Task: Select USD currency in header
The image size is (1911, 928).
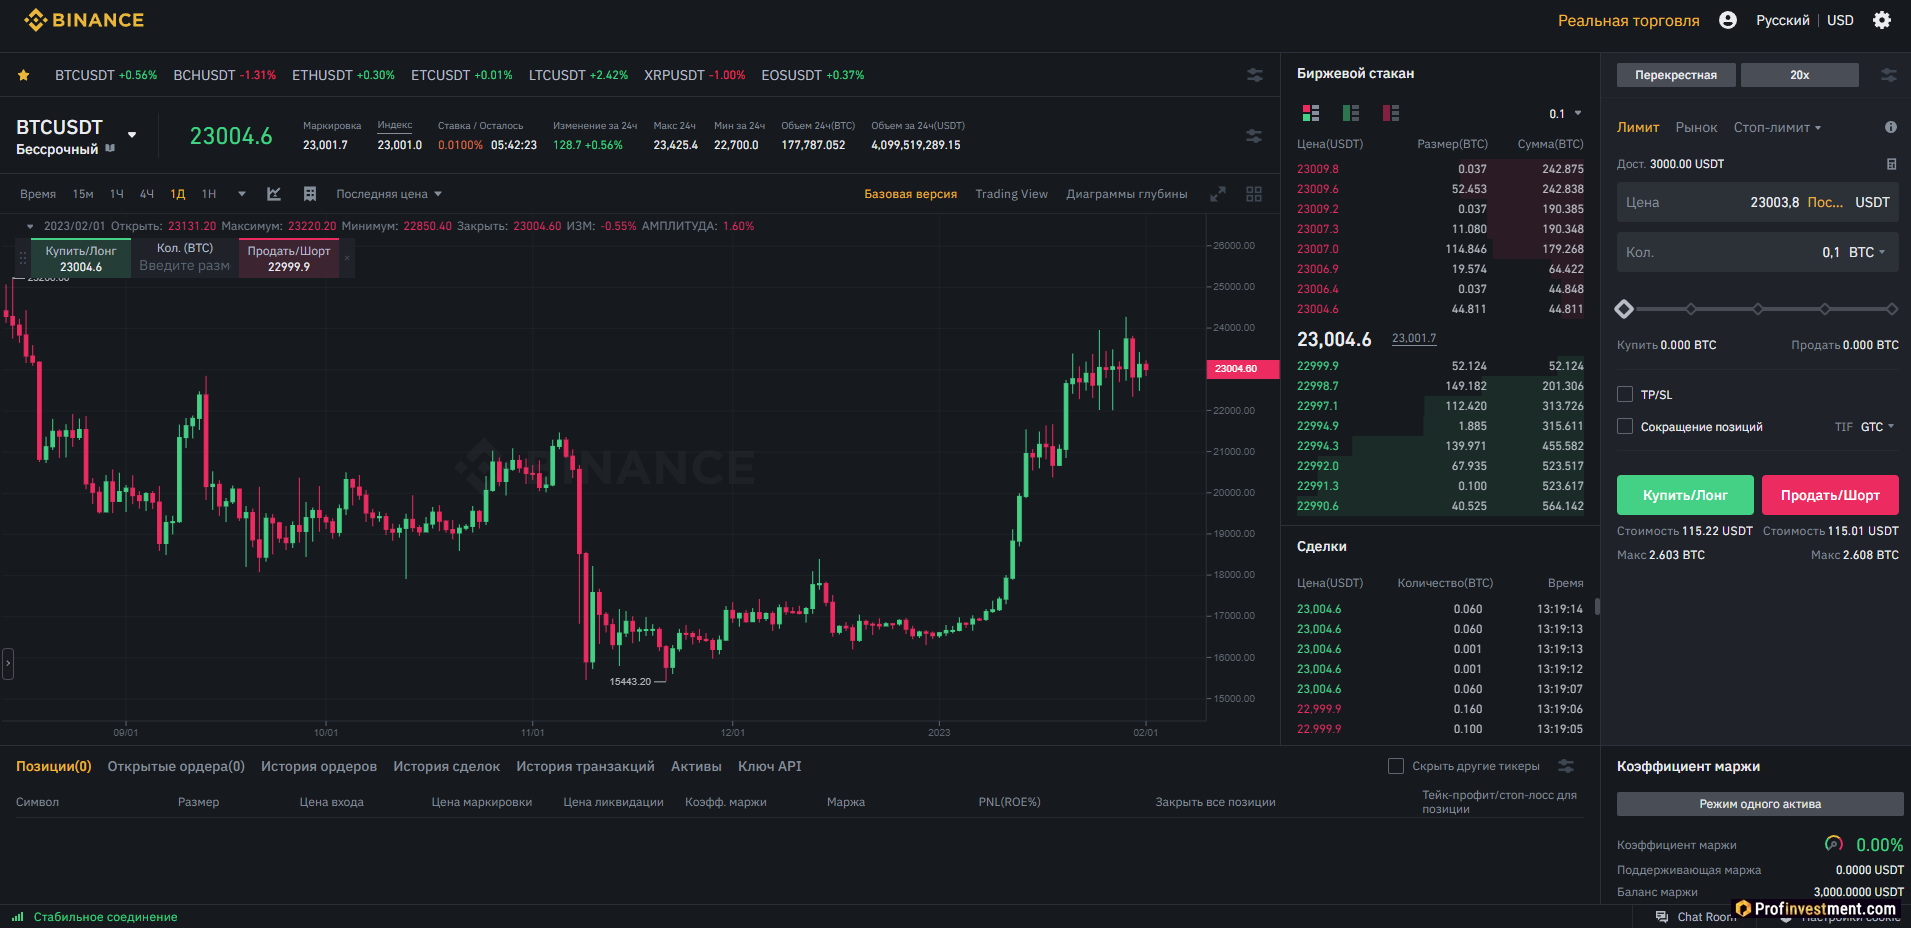Action: [1840, 20]
